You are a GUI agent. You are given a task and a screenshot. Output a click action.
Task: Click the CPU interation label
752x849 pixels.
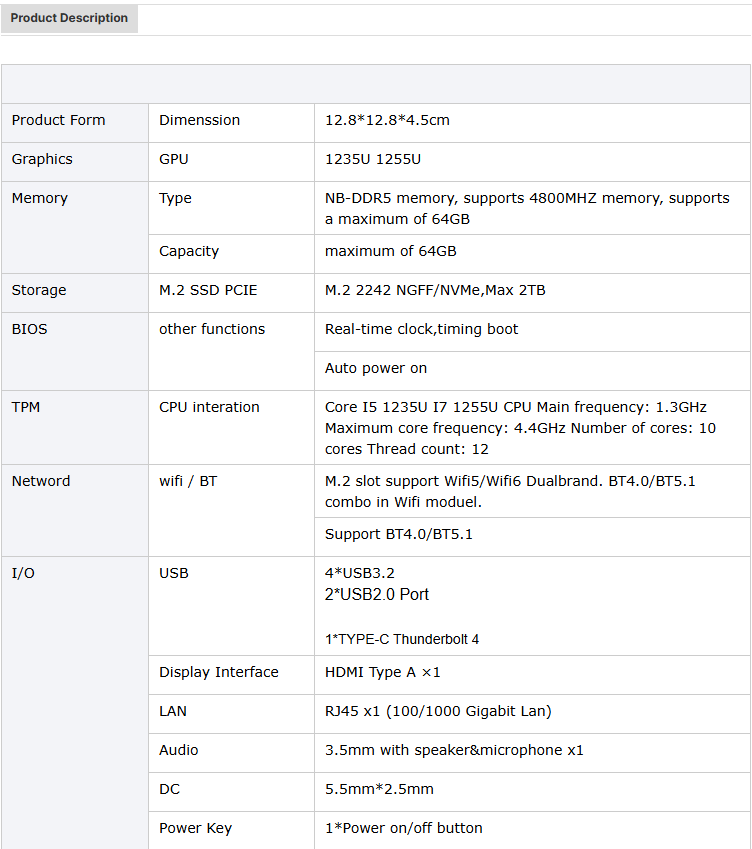click(209, 407)
